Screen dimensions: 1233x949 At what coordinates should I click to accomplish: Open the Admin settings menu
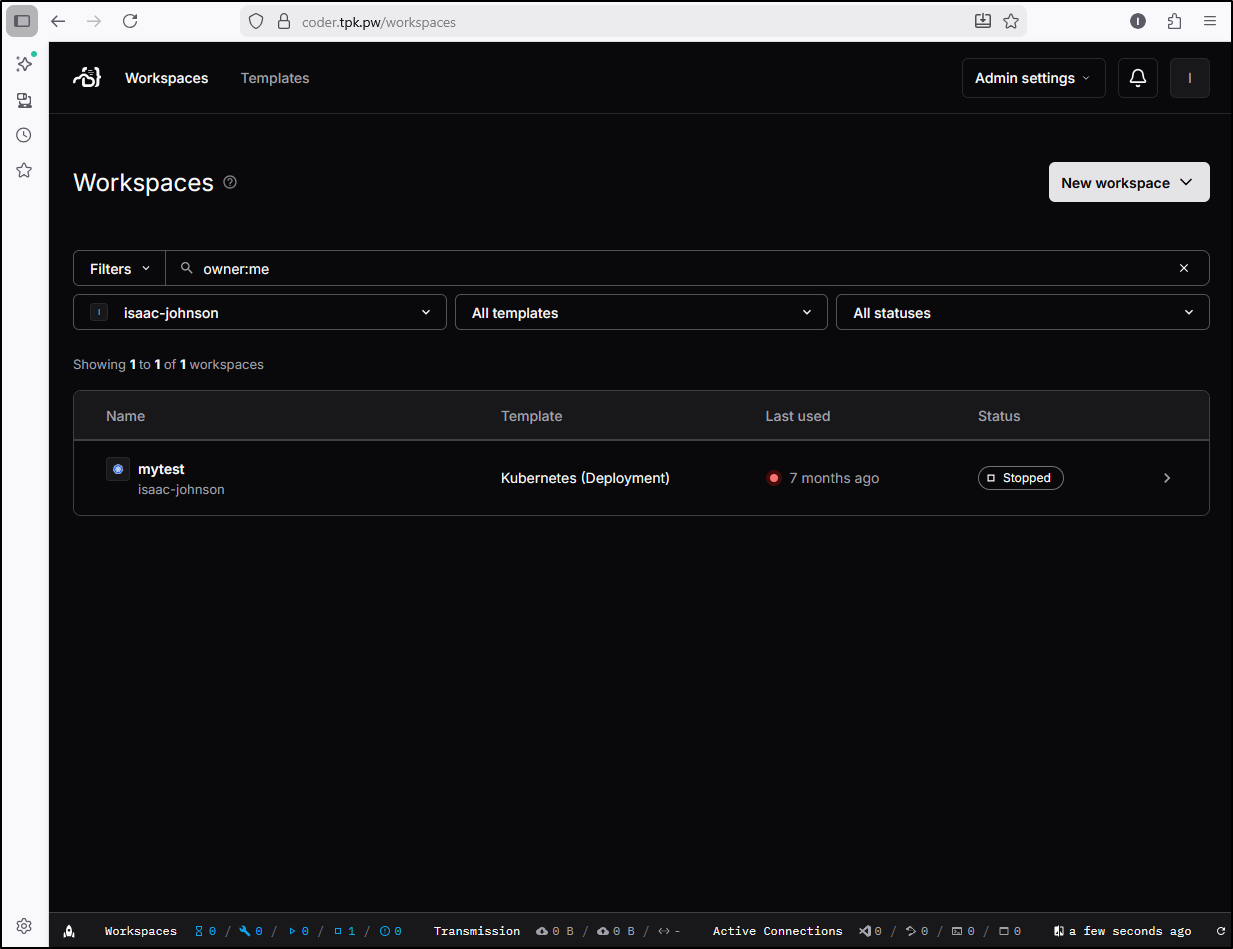click(1033, 78)
